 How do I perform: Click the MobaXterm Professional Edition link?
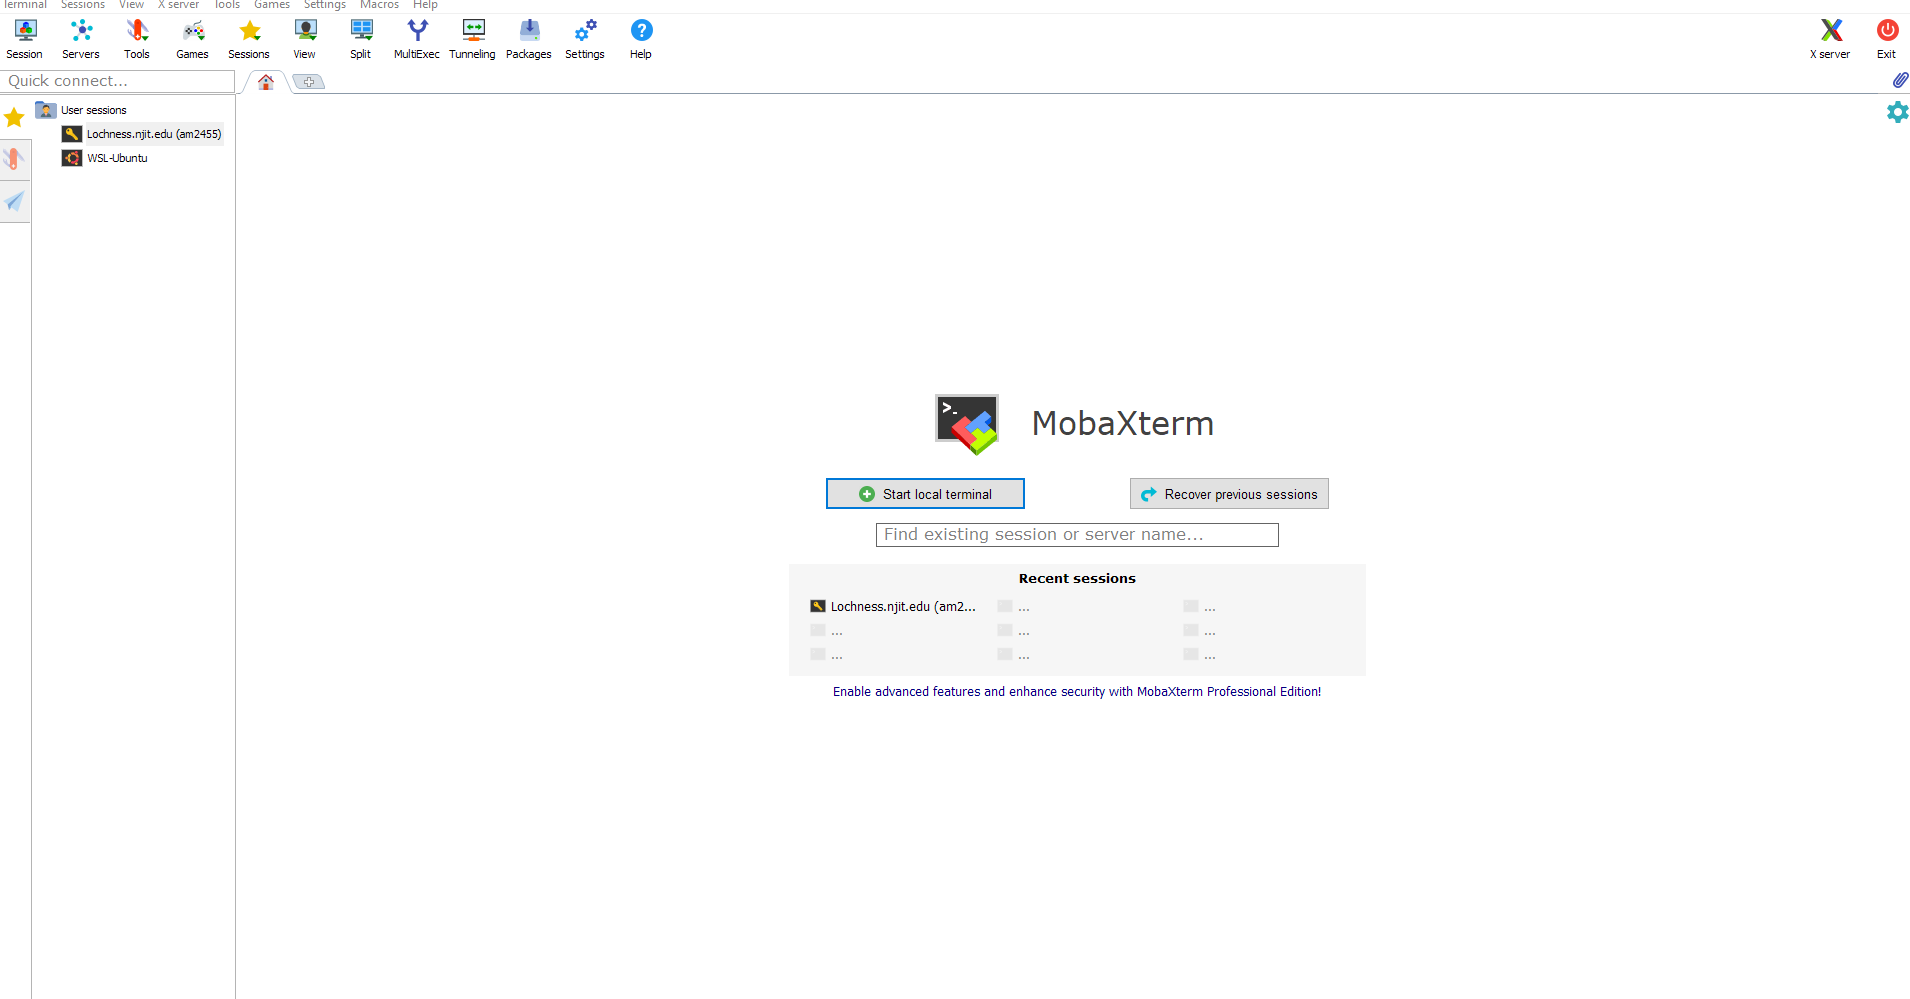[x=1077, y=692]
